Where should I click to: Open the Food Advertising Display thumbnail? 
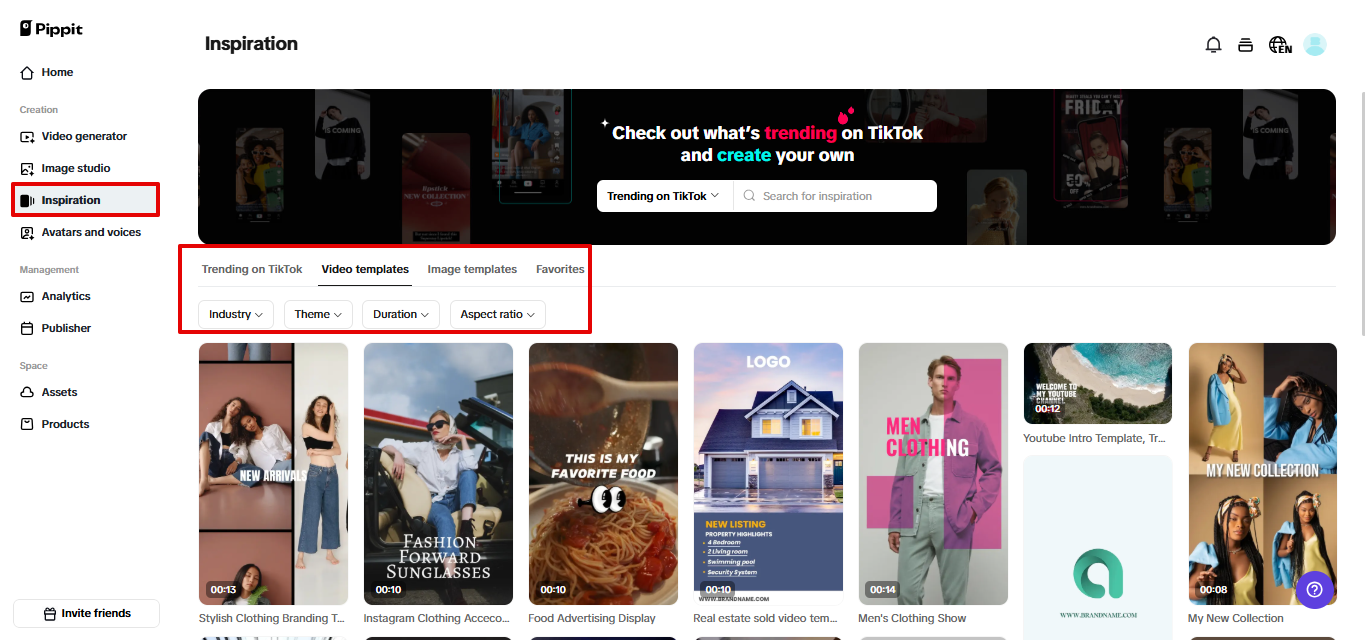pos(603,473)
